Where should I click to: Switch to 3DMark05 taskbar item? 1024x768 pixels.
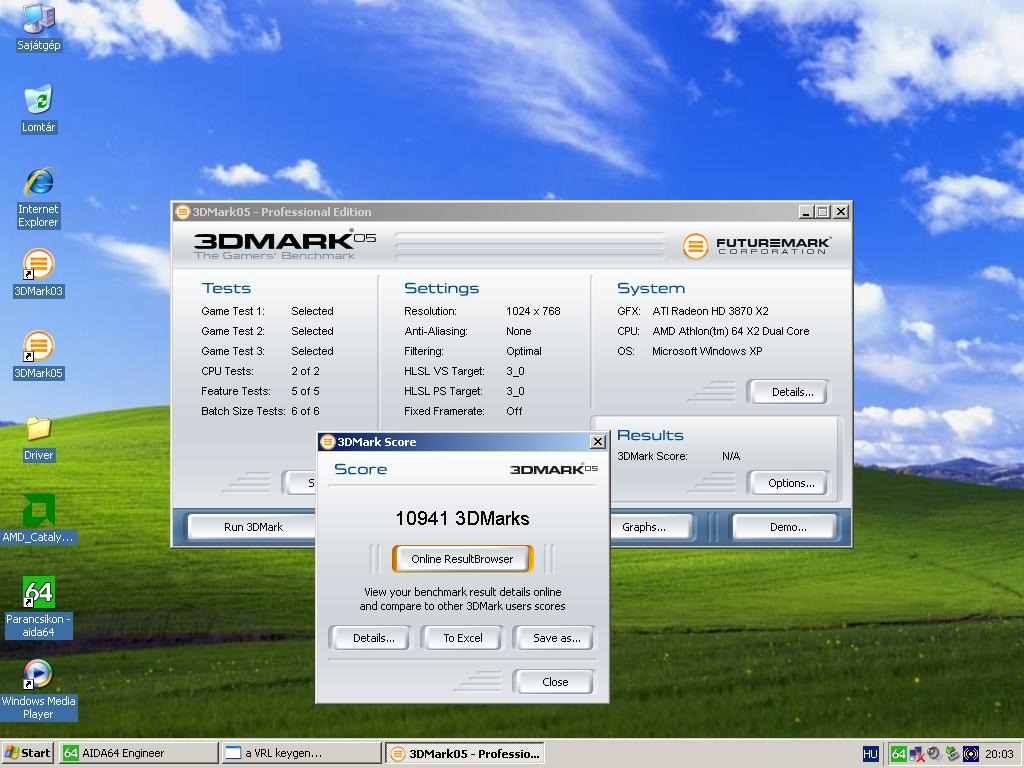click(464, 753)
